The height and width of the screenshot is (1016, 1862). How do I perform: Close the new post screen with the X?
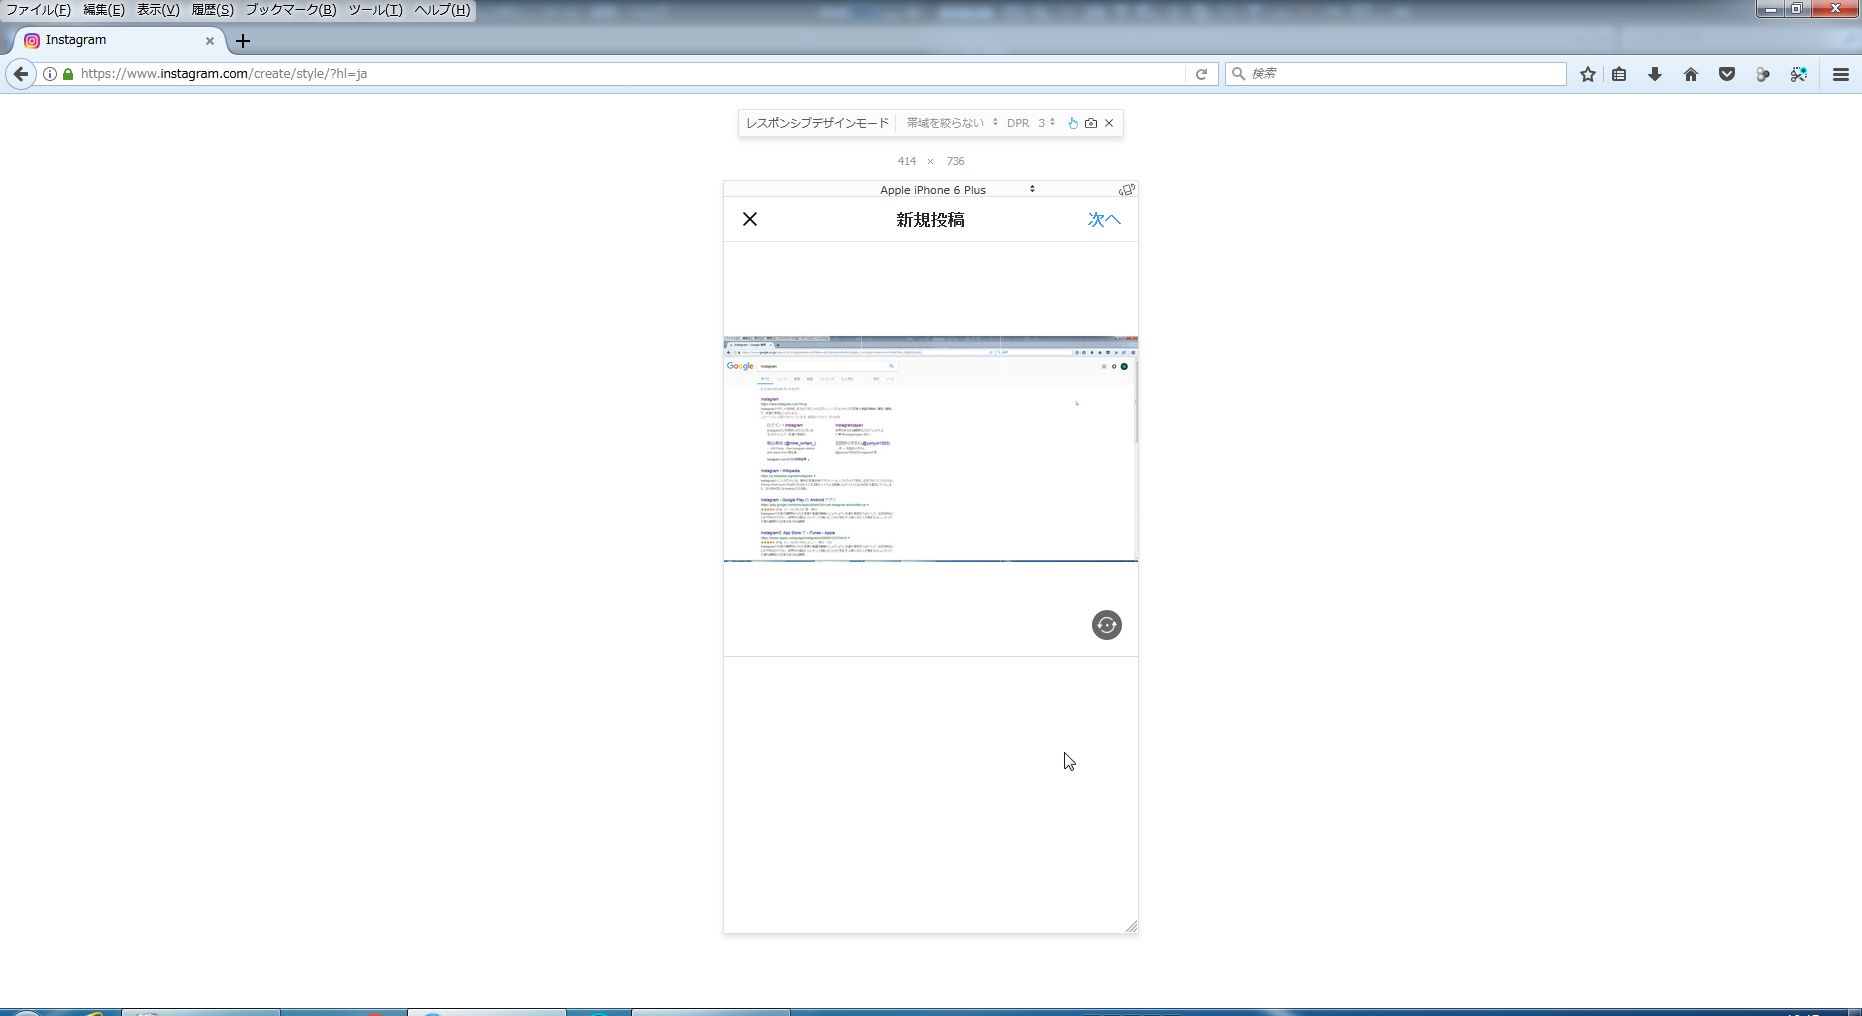tap(750, 219)
